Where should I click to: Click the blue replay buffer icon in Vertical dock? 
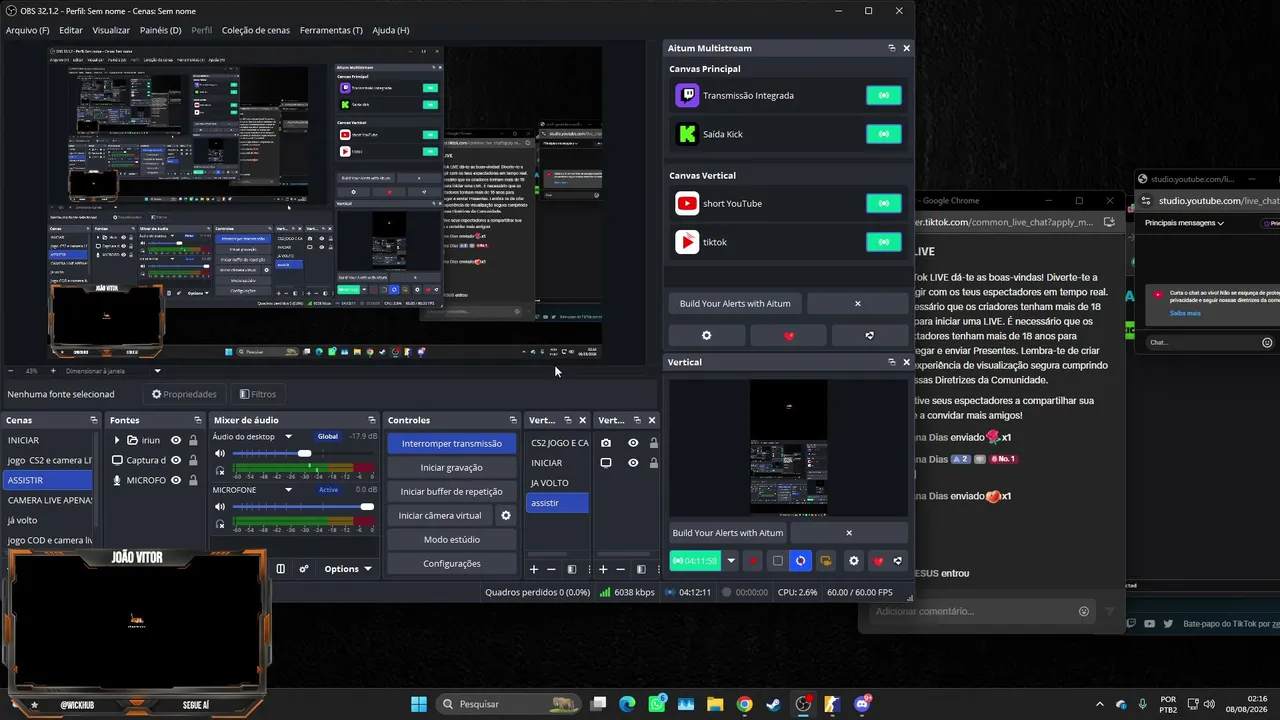tap(800, 561)
